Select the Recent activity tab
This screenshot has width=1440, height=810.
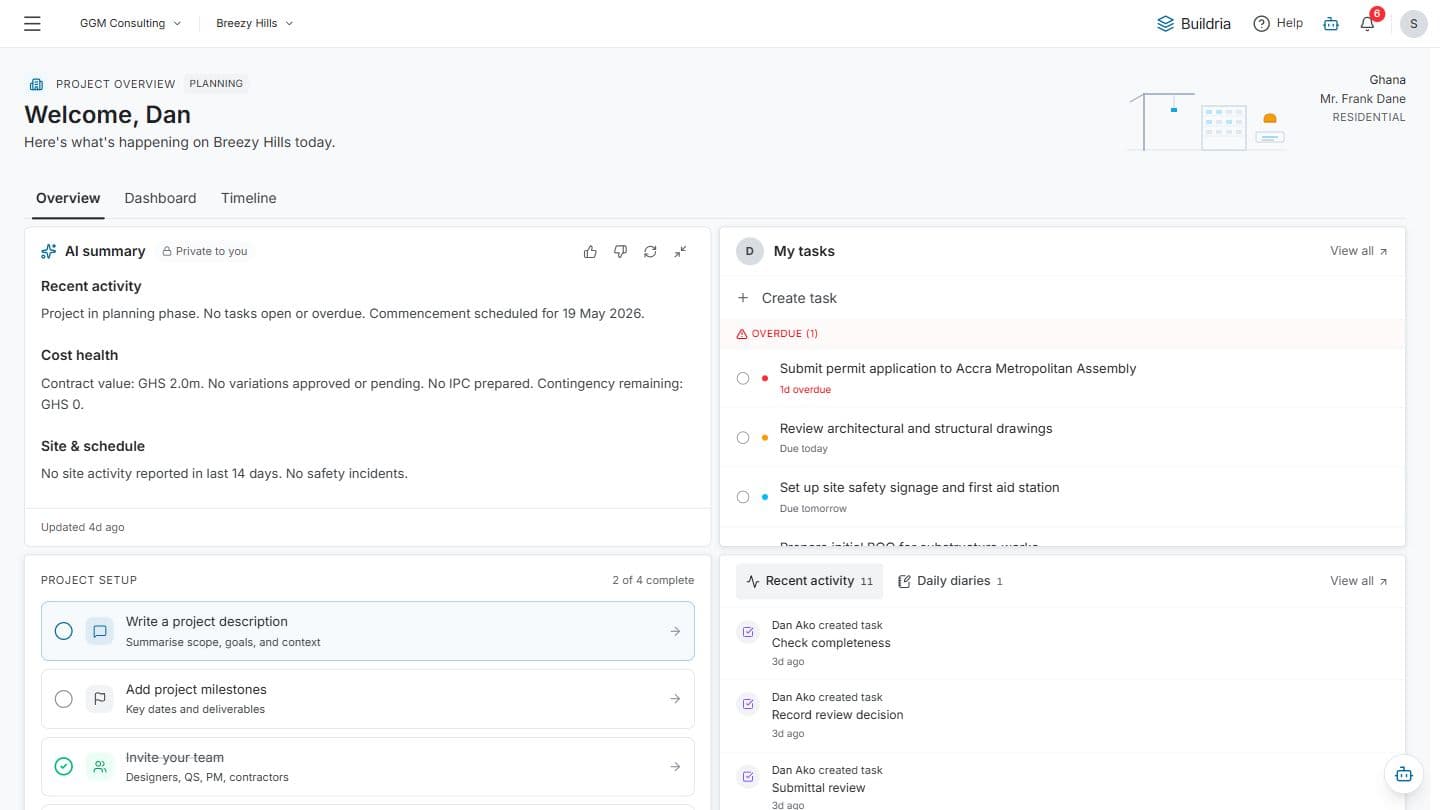(x=809, y=581)
